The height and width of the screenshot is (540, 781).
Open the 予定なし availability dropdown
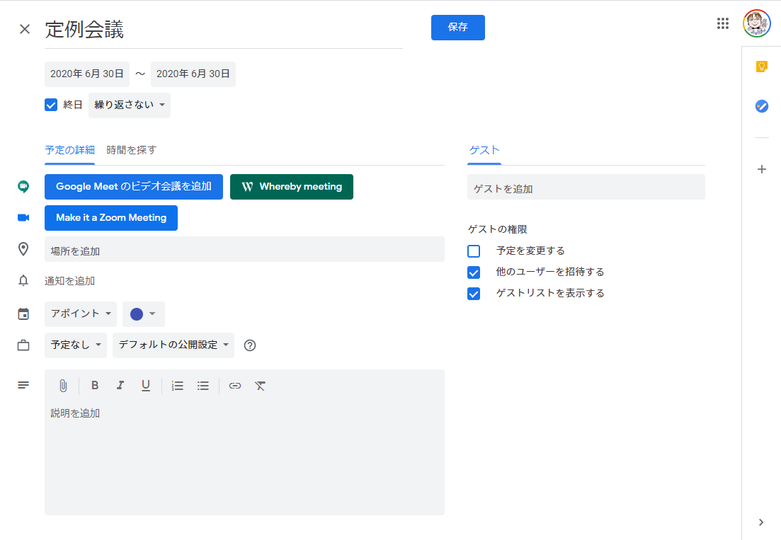coord(75,345)
